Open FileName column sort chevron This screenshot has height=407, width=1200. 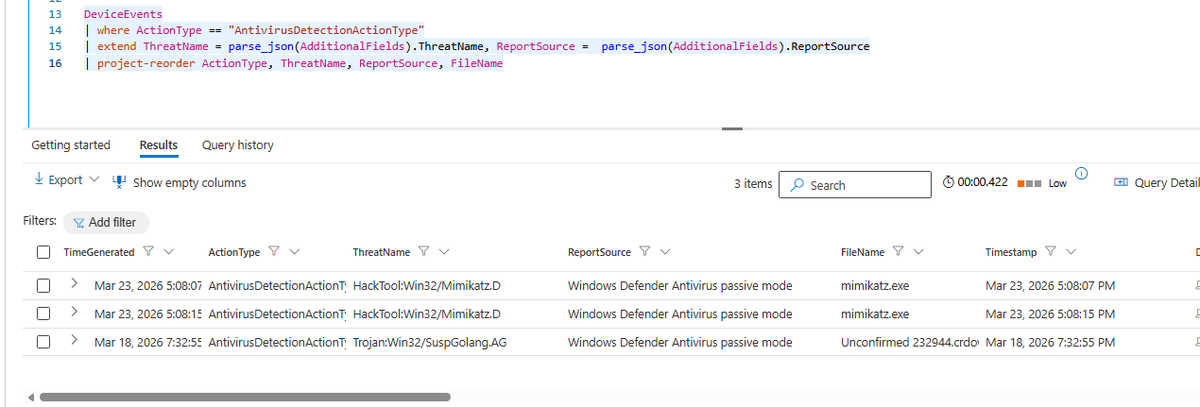[x=917, y=252]
